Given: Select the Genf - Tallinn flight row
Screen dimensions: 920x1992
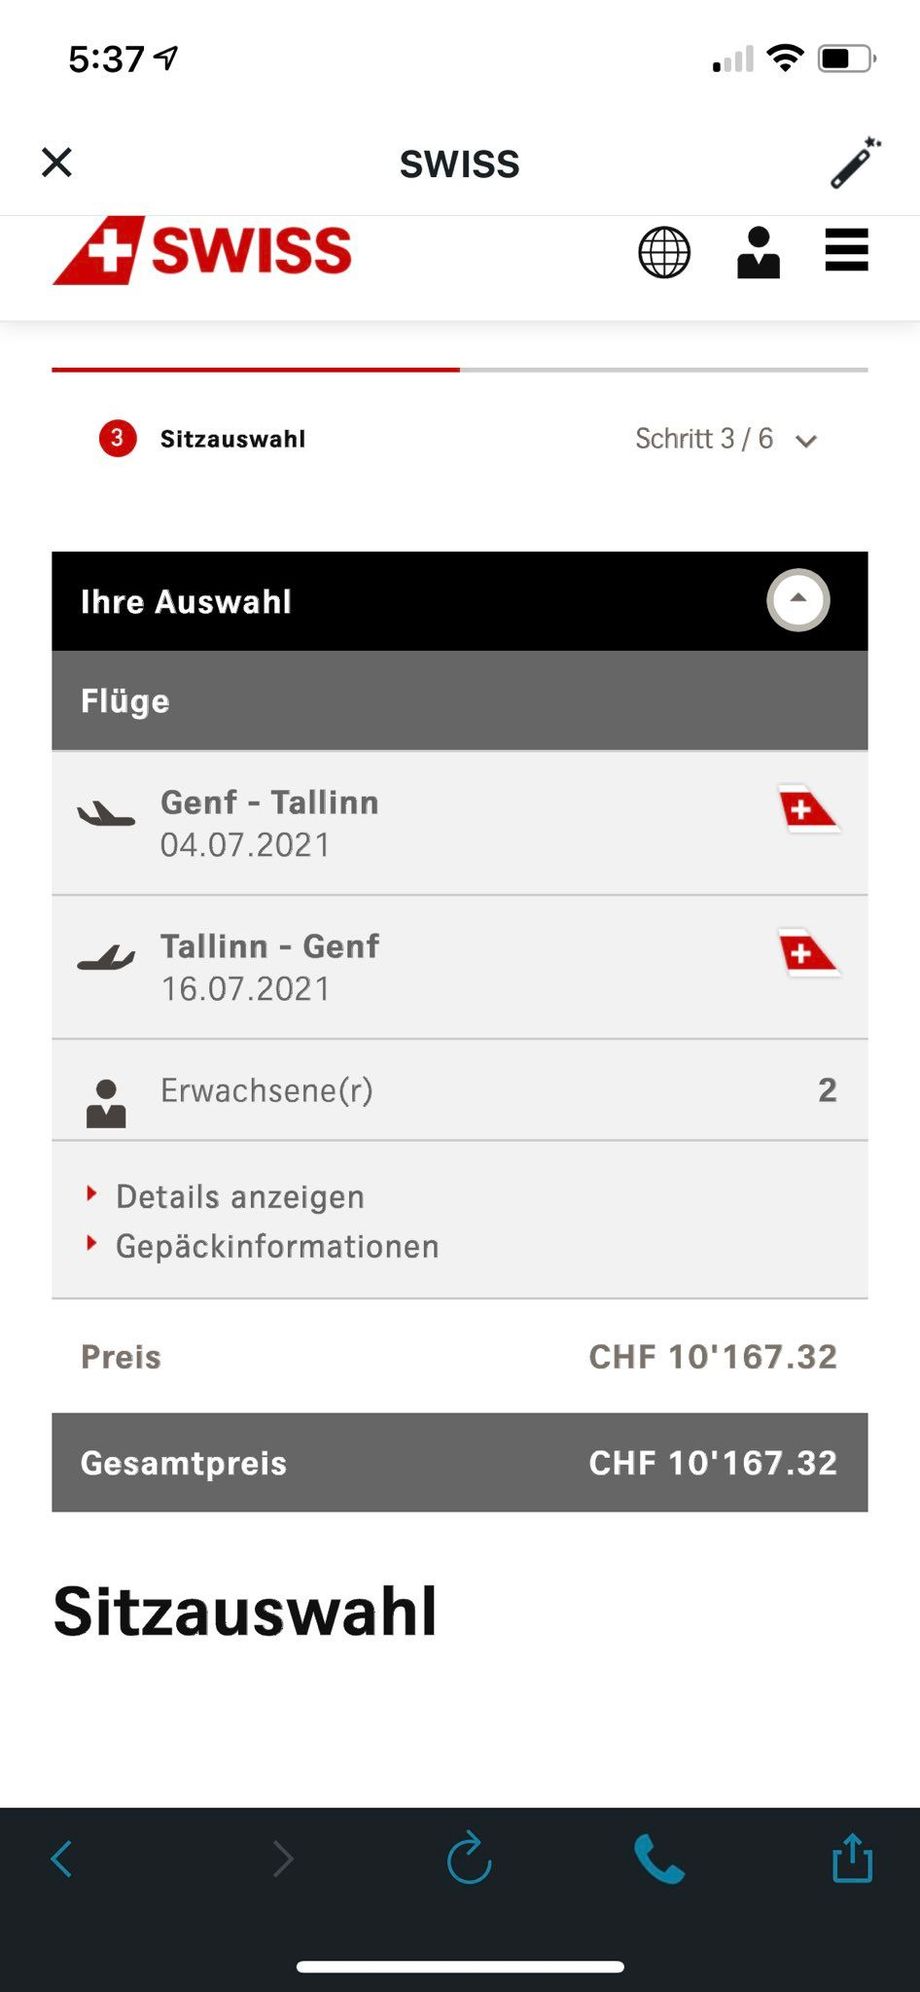Looking at the screenshot, I should click(460, 823).
